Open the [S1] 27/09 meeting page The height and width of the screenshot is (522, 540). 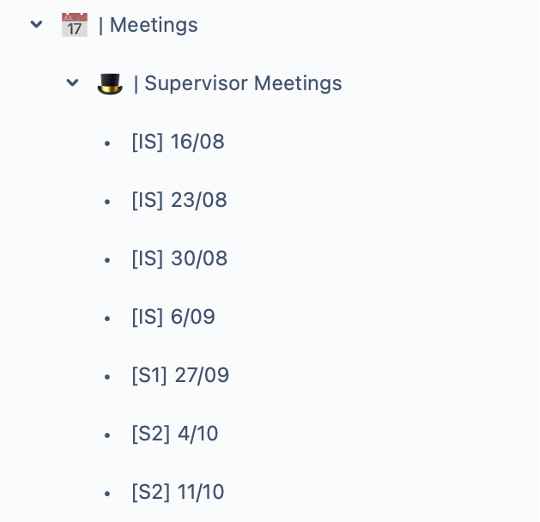coord(180,375)
